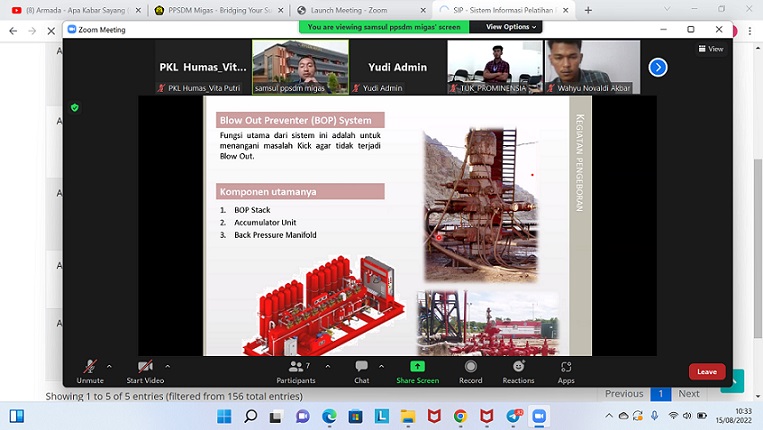763x430 pixels.
Task: Select samsul ppsdm migas video thumbnail
Action: coord(300,66)
